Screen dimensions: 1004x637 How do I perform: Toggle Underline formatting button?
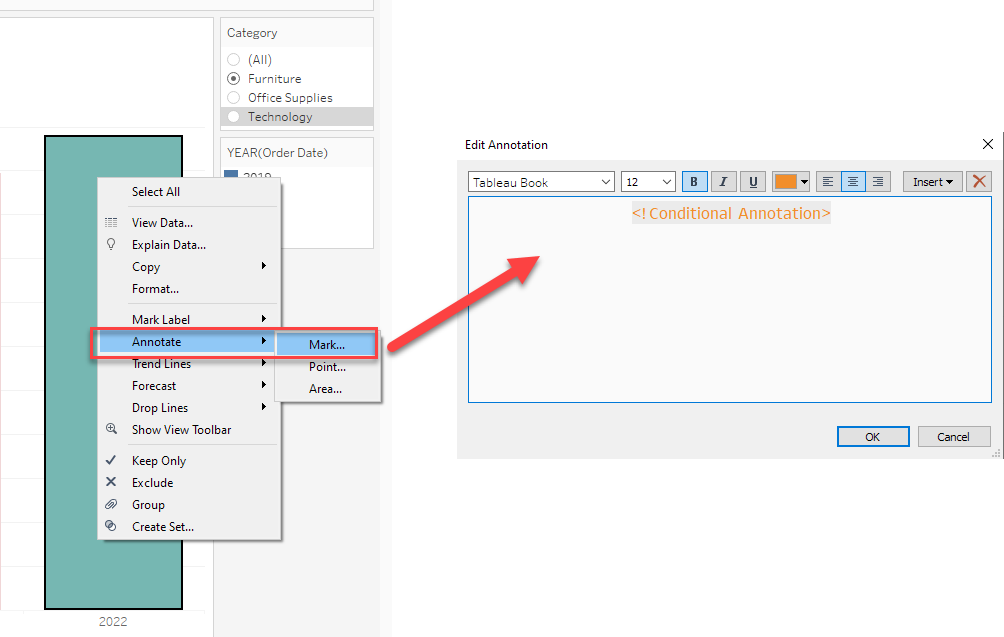point(753,182)
